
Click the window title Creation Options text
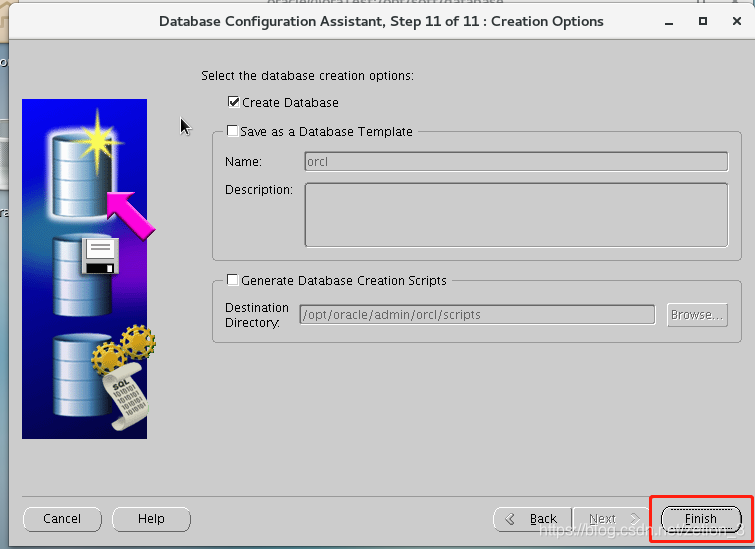(x=547, y=21)
